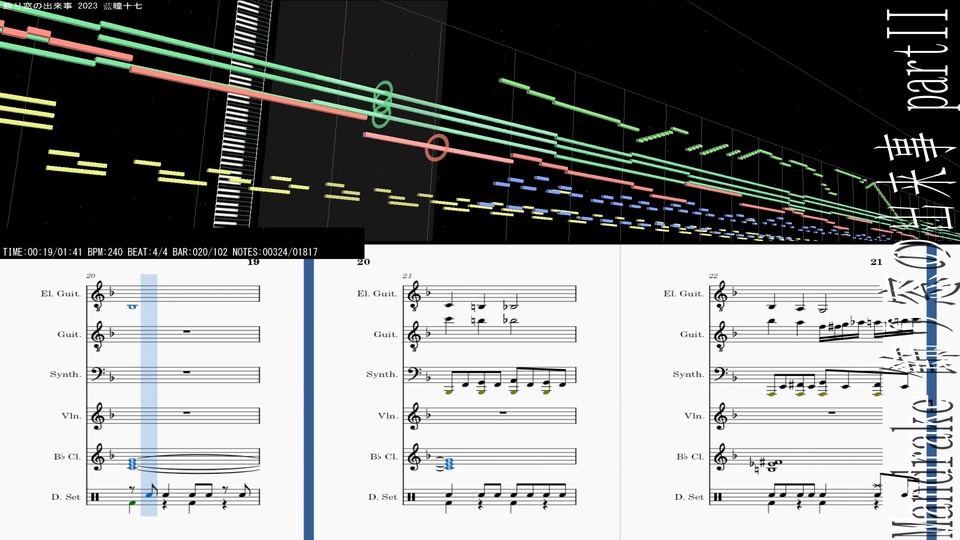Image resolution: width=960 pixels, height=540 pixels.
Task: Click the Synth. label in measure 20 system
Action: point(66,375)
